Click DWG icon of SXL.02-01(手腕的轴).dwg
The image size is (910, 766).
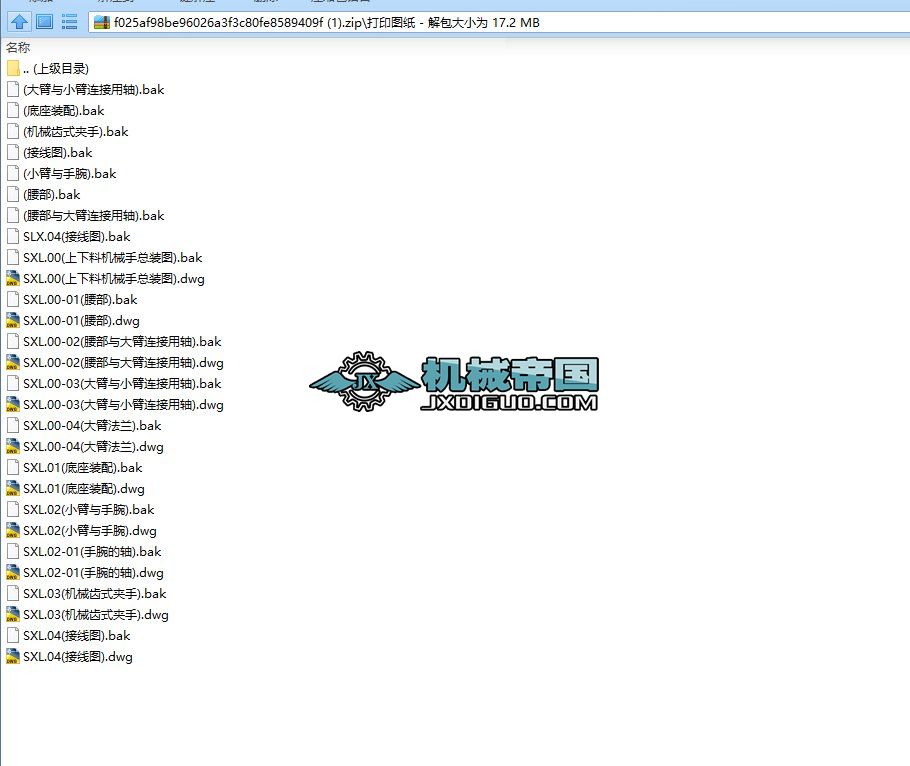13,572
